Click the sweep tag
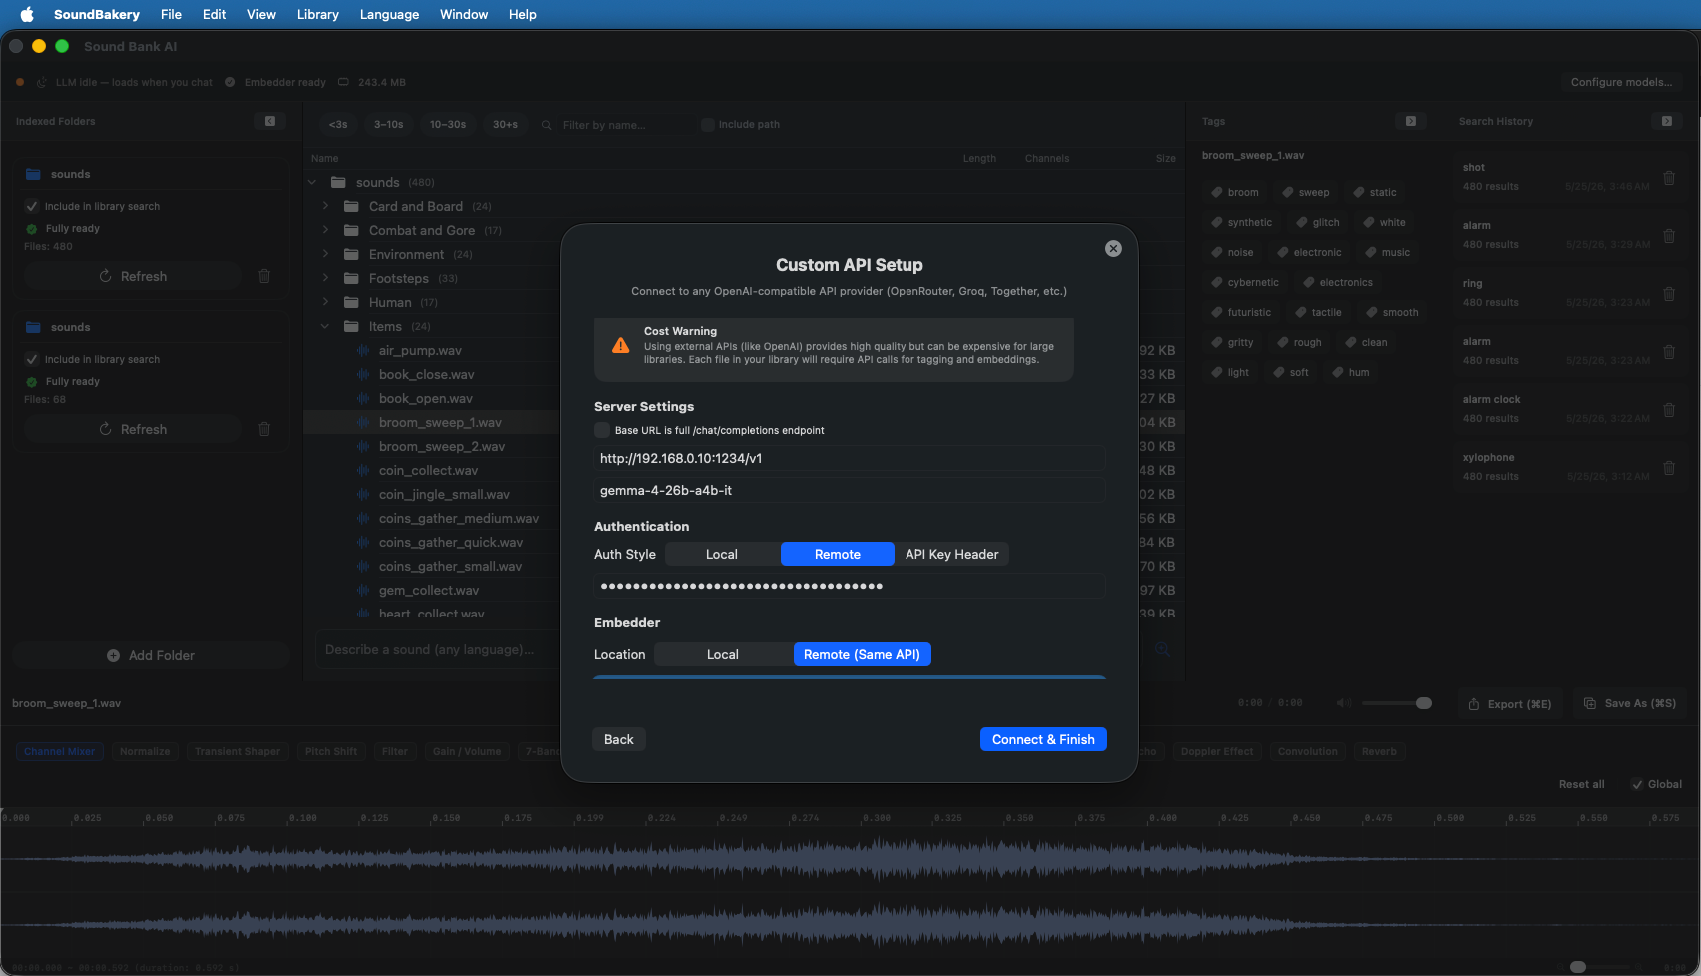 coord(1307,192)
